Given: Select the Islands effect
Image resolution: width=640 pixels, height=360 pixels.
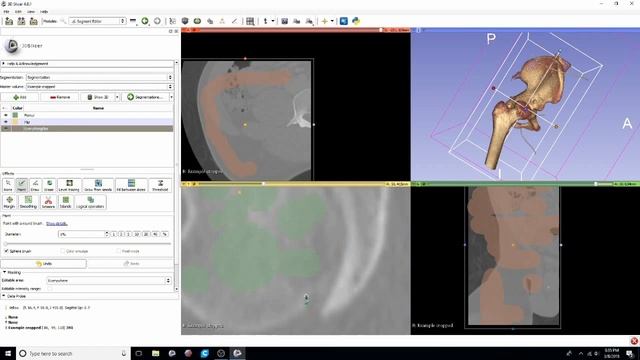Looking at the screenshot, I should 65,202.
